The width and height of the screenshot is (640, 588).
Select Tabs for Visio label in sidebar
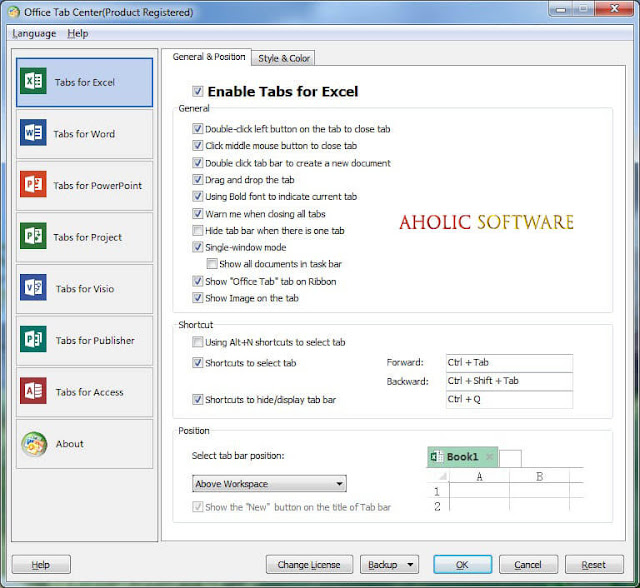click(x=85, y=289)
